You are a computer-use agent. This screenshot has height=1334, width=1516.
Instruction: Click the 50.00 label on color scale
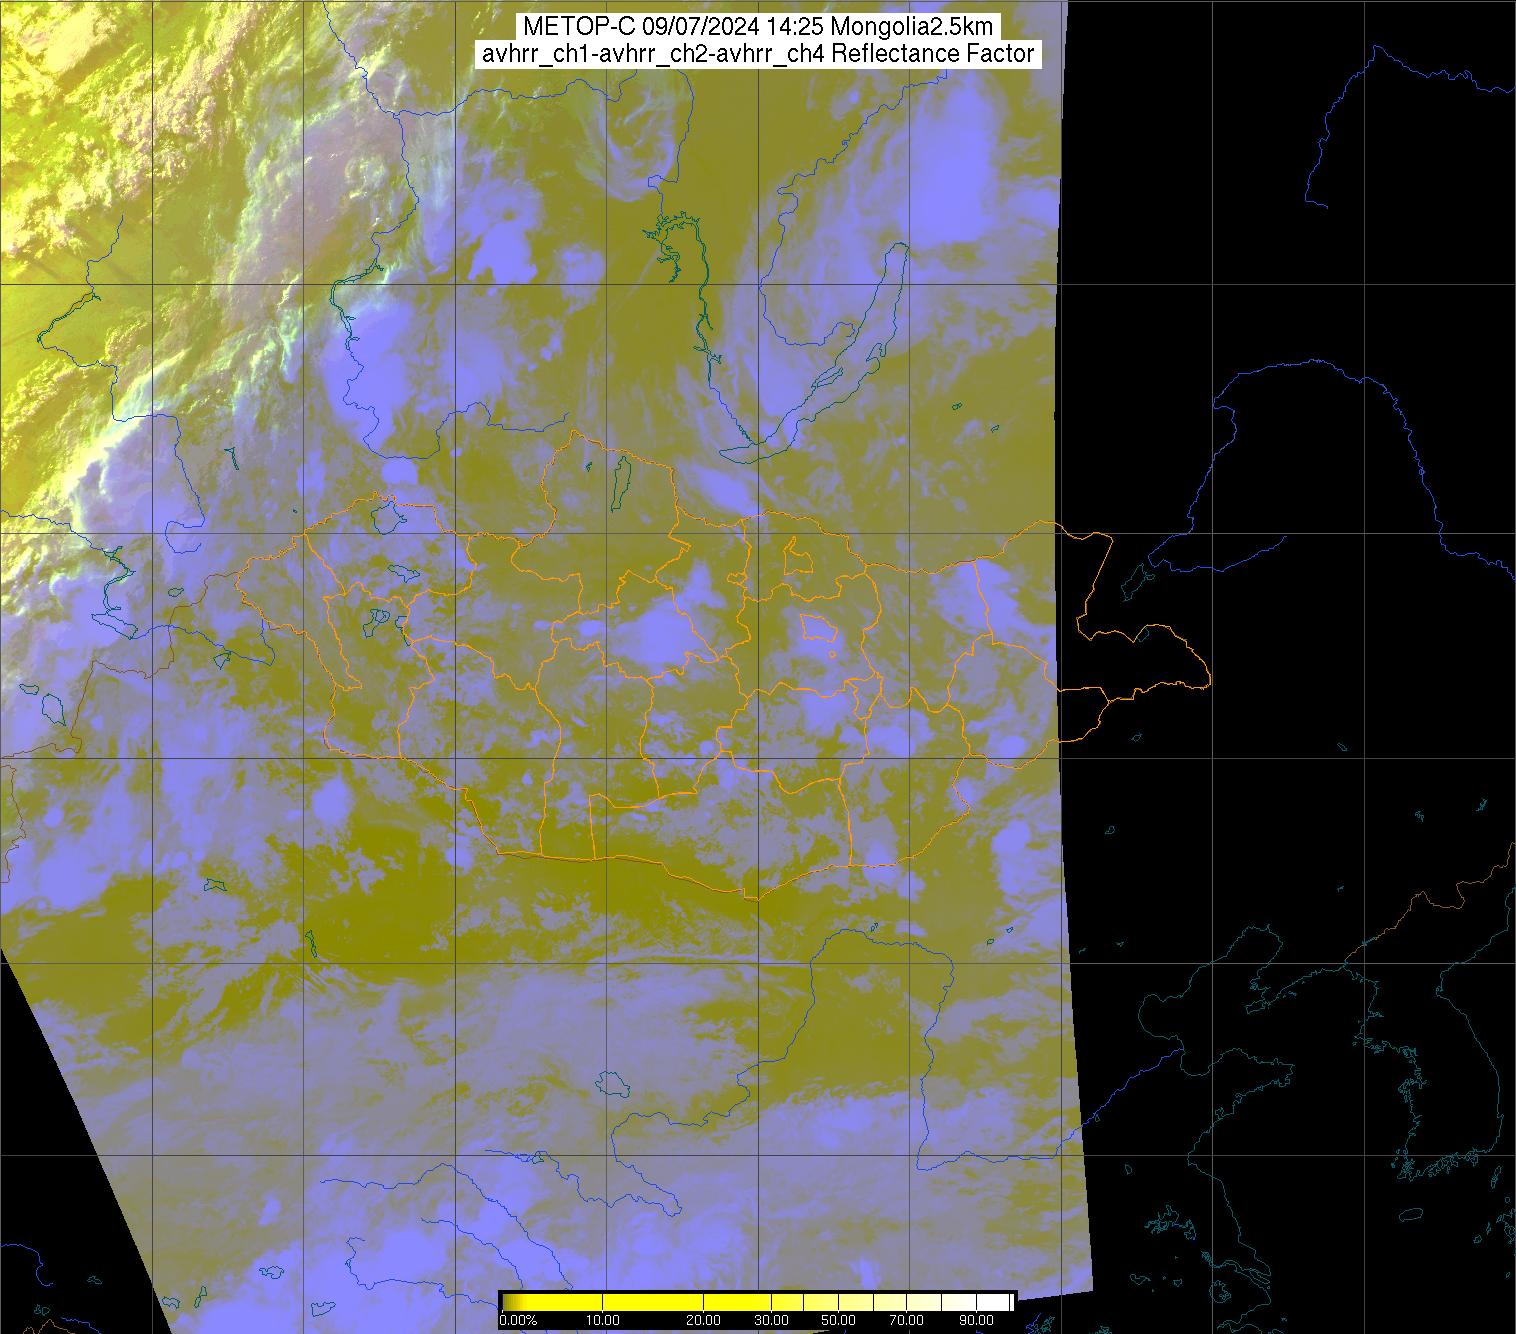(x=840, y=1320)
